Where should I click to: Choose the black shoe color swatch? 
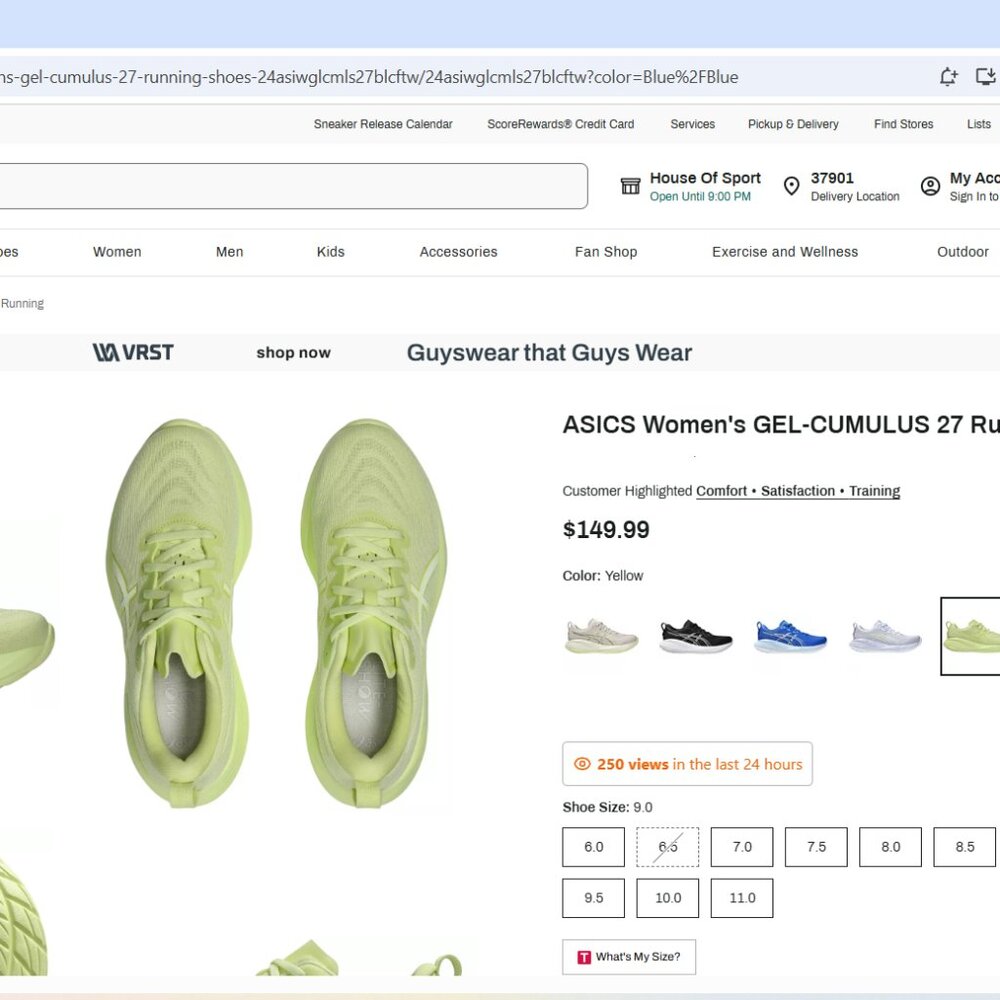pyautogui.click(x=695, y=636)
